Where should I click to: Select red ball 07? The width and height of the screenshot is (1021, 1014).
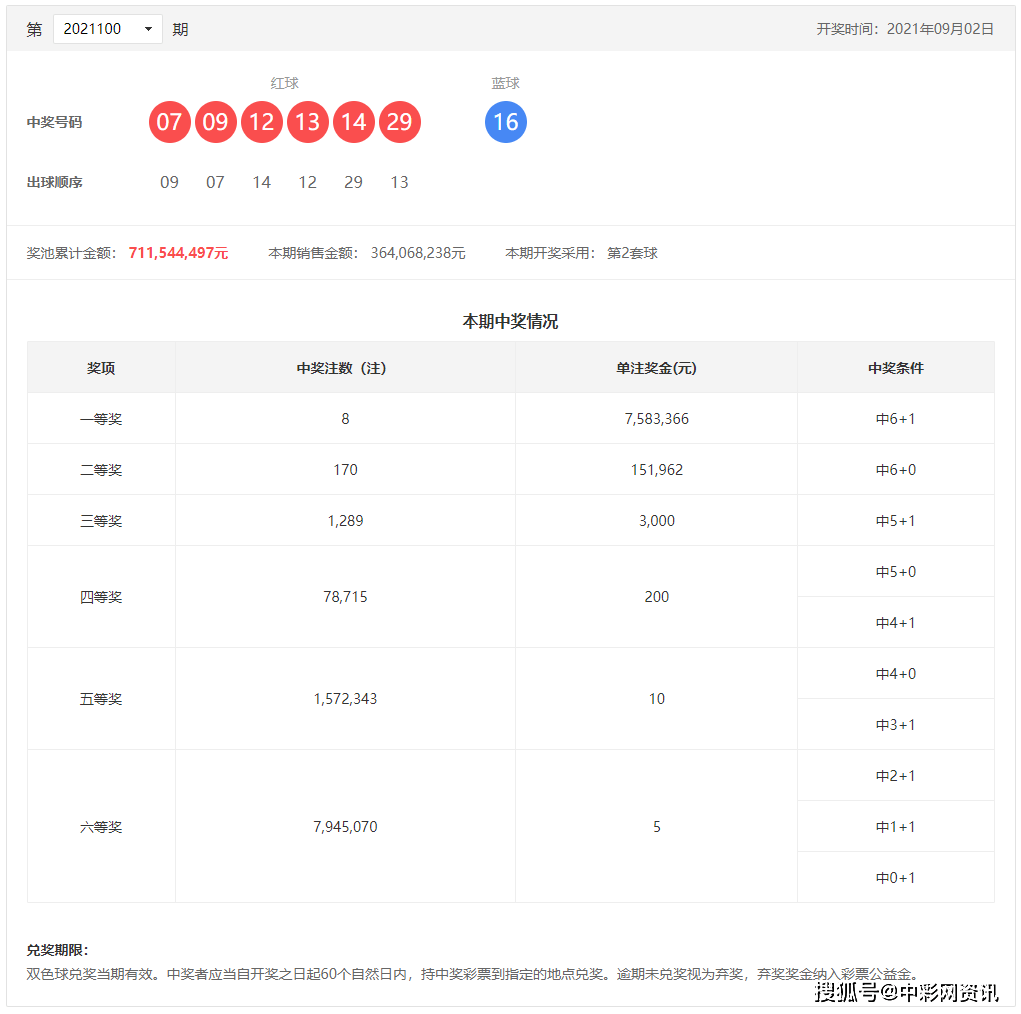(x=170, y=122)
